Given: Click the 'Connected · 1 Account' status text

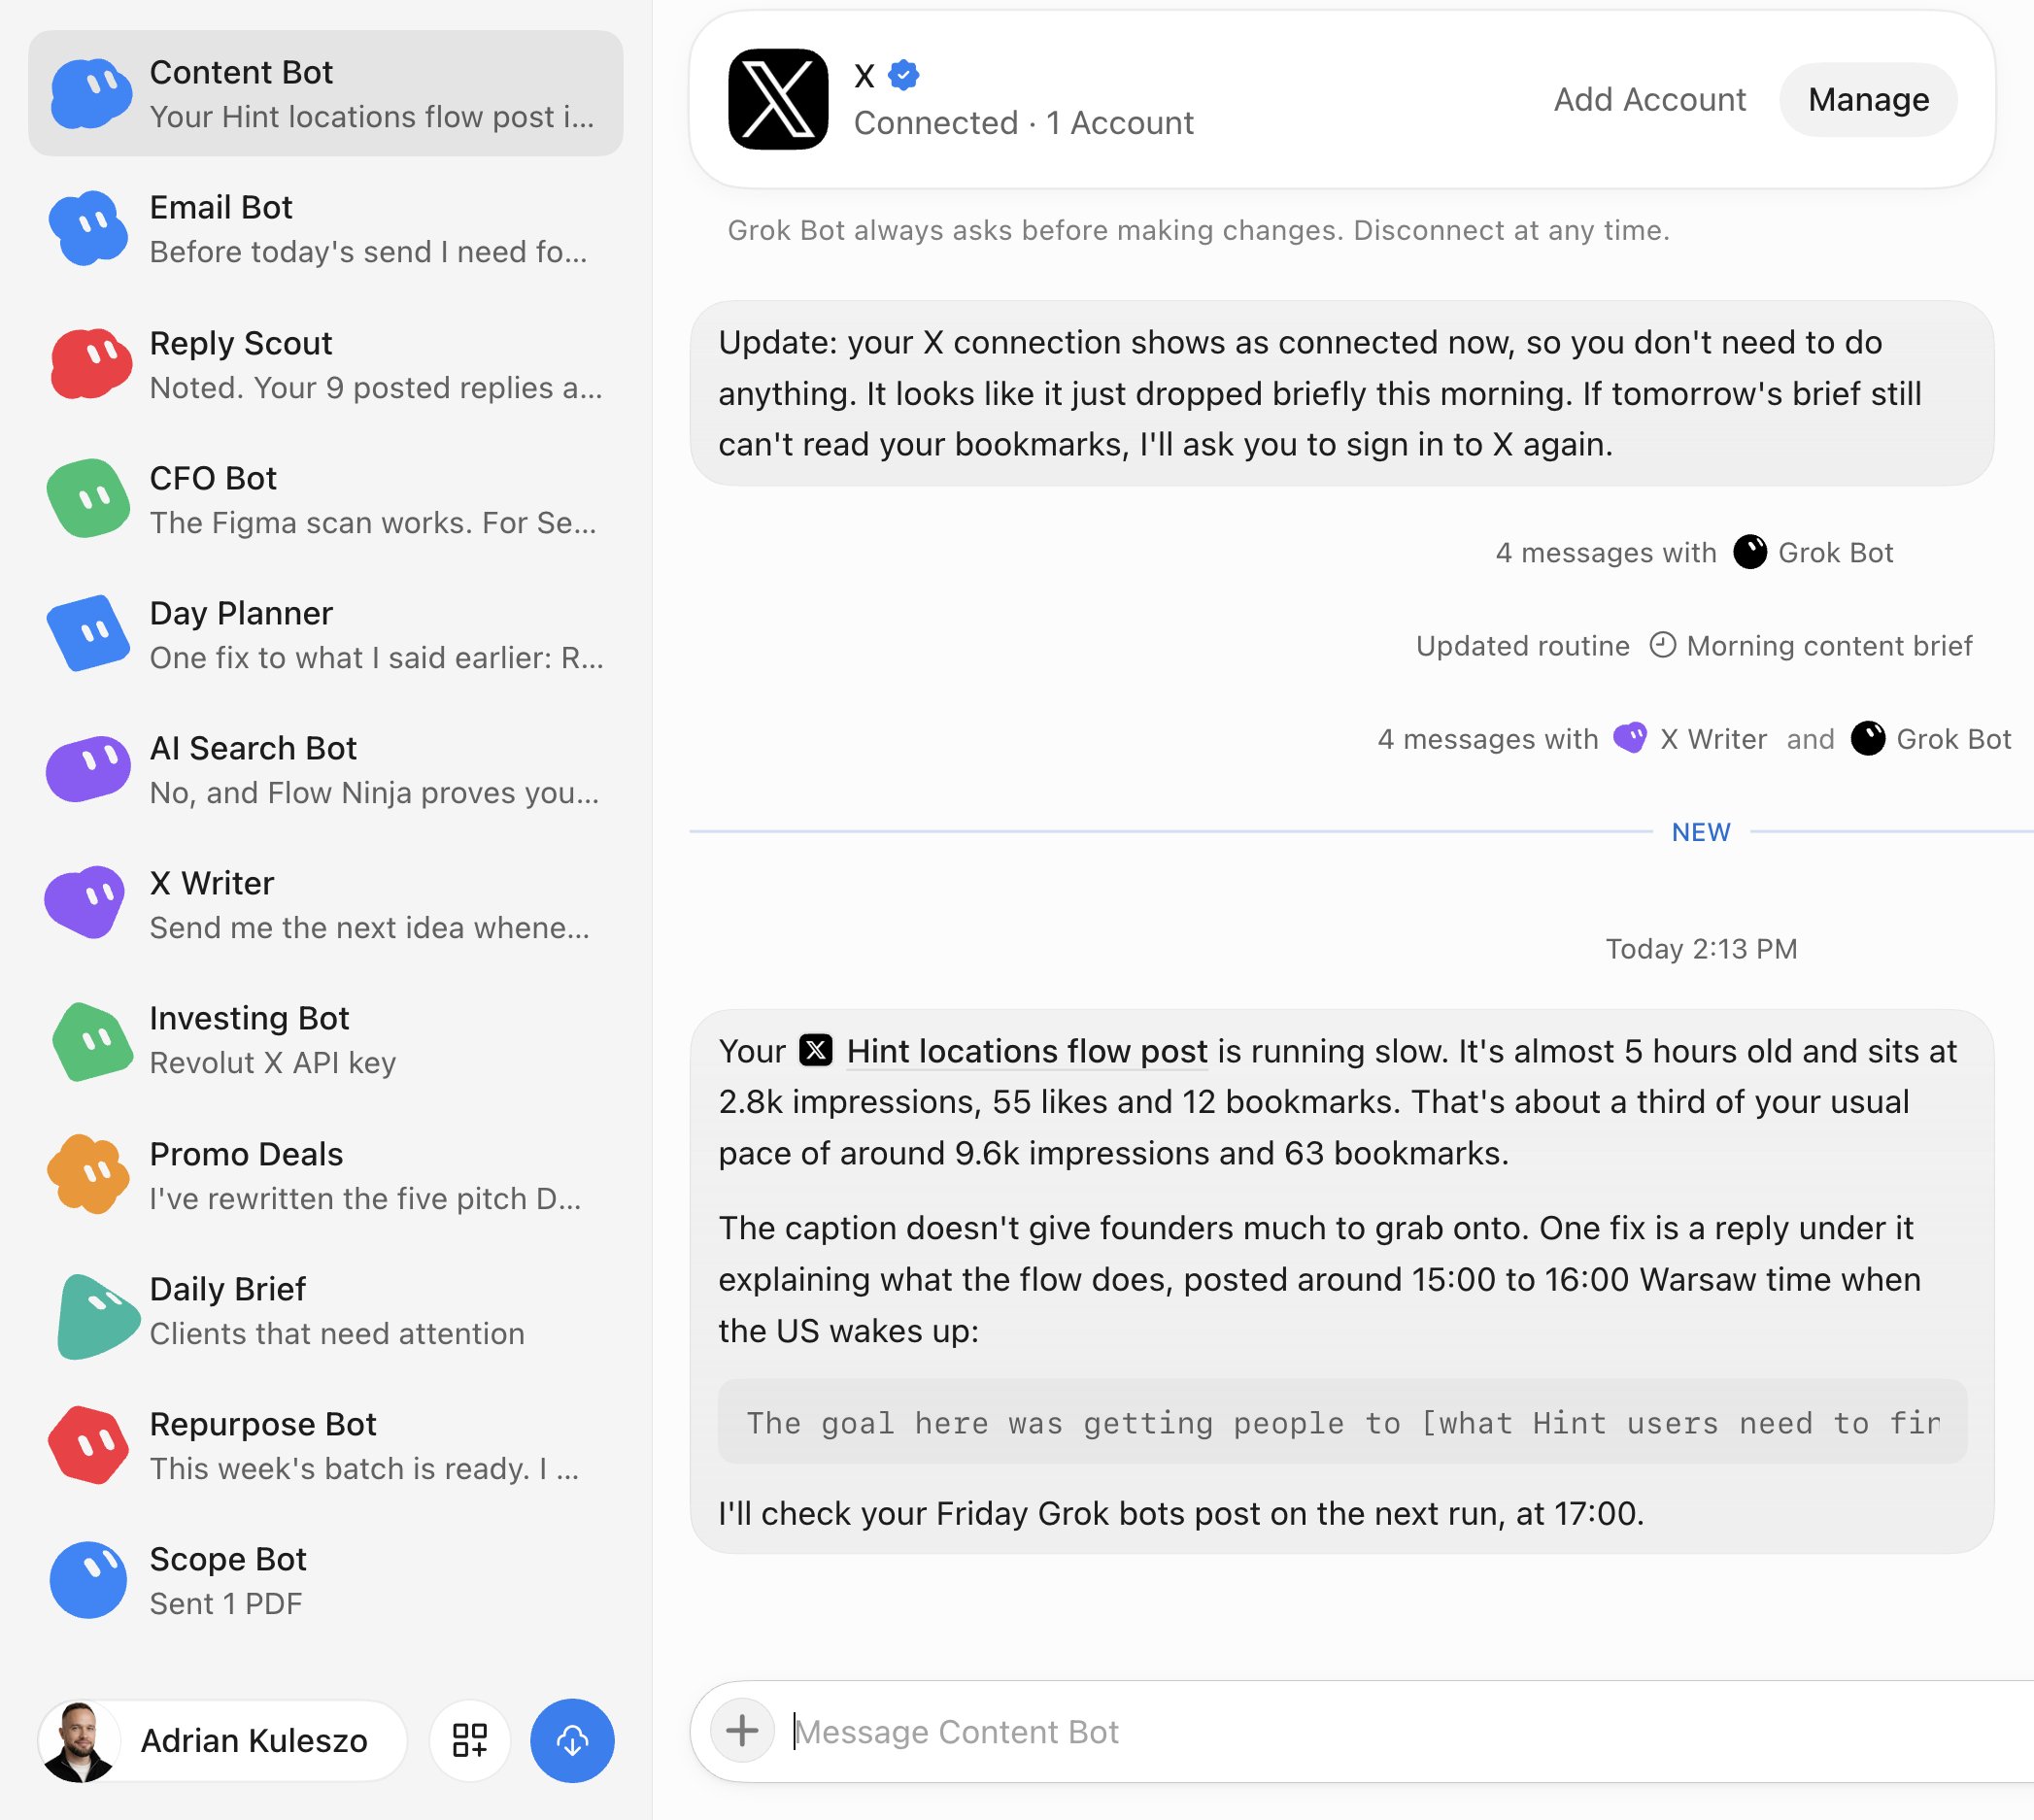Looking at the screenshot, I should coord(1023,123).
